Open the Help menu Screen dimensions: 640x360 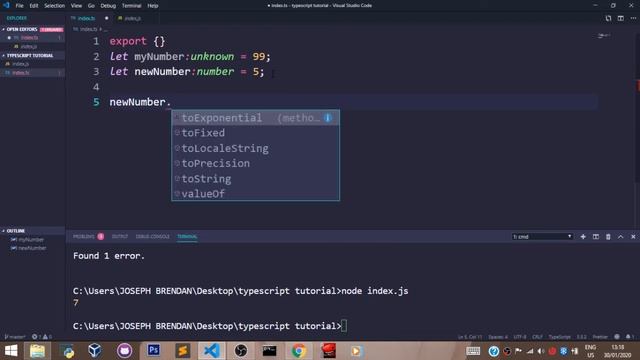tap(153, 6)
